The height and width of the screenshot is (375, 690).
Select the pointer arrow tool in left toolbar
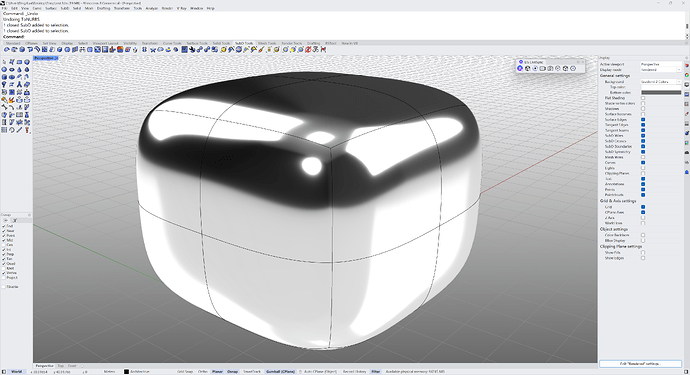tap(4, 62)
